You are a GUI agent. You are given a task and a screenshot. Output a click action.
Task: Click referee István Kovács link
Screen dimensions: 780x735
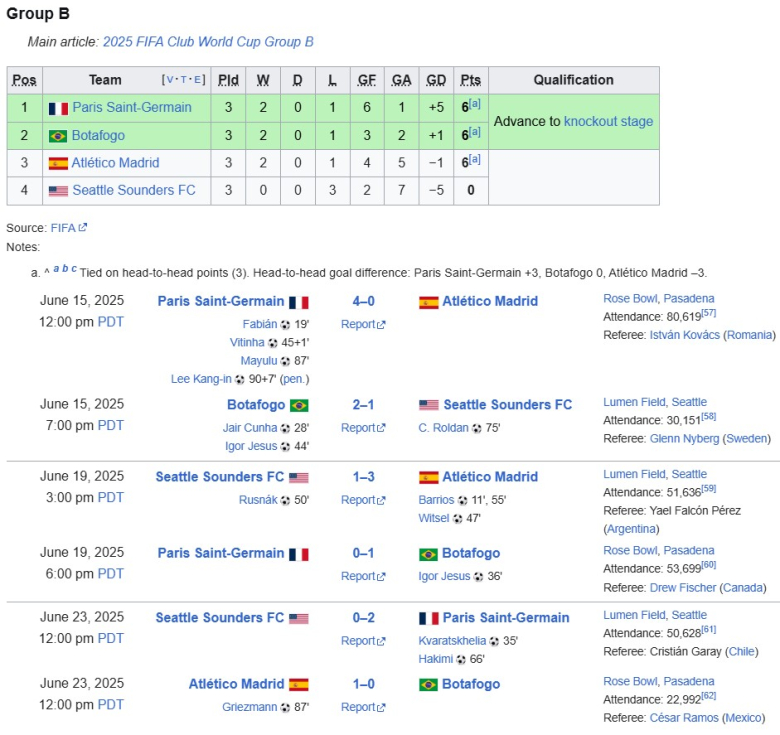[x=684, y=335]
